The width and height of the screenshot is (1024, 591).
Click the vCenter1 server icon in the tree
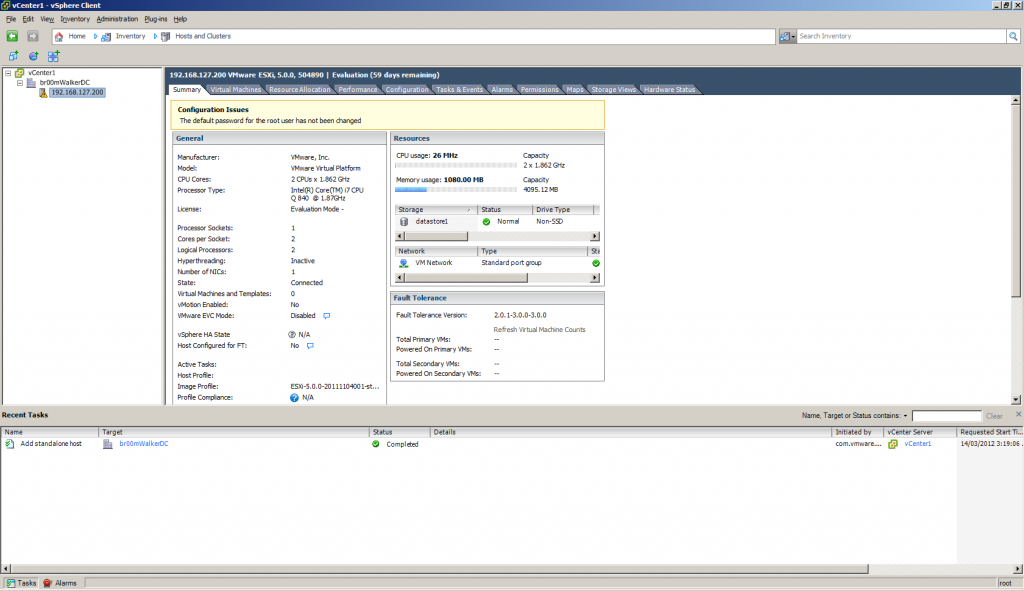click(x=20, y=73)
